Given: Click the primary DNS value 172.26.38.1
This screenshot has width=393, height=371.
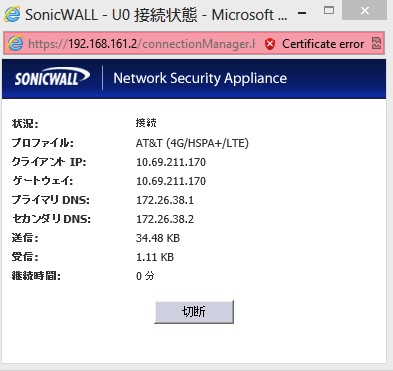Looking at the screenshot, I should [x=165, y=200].
